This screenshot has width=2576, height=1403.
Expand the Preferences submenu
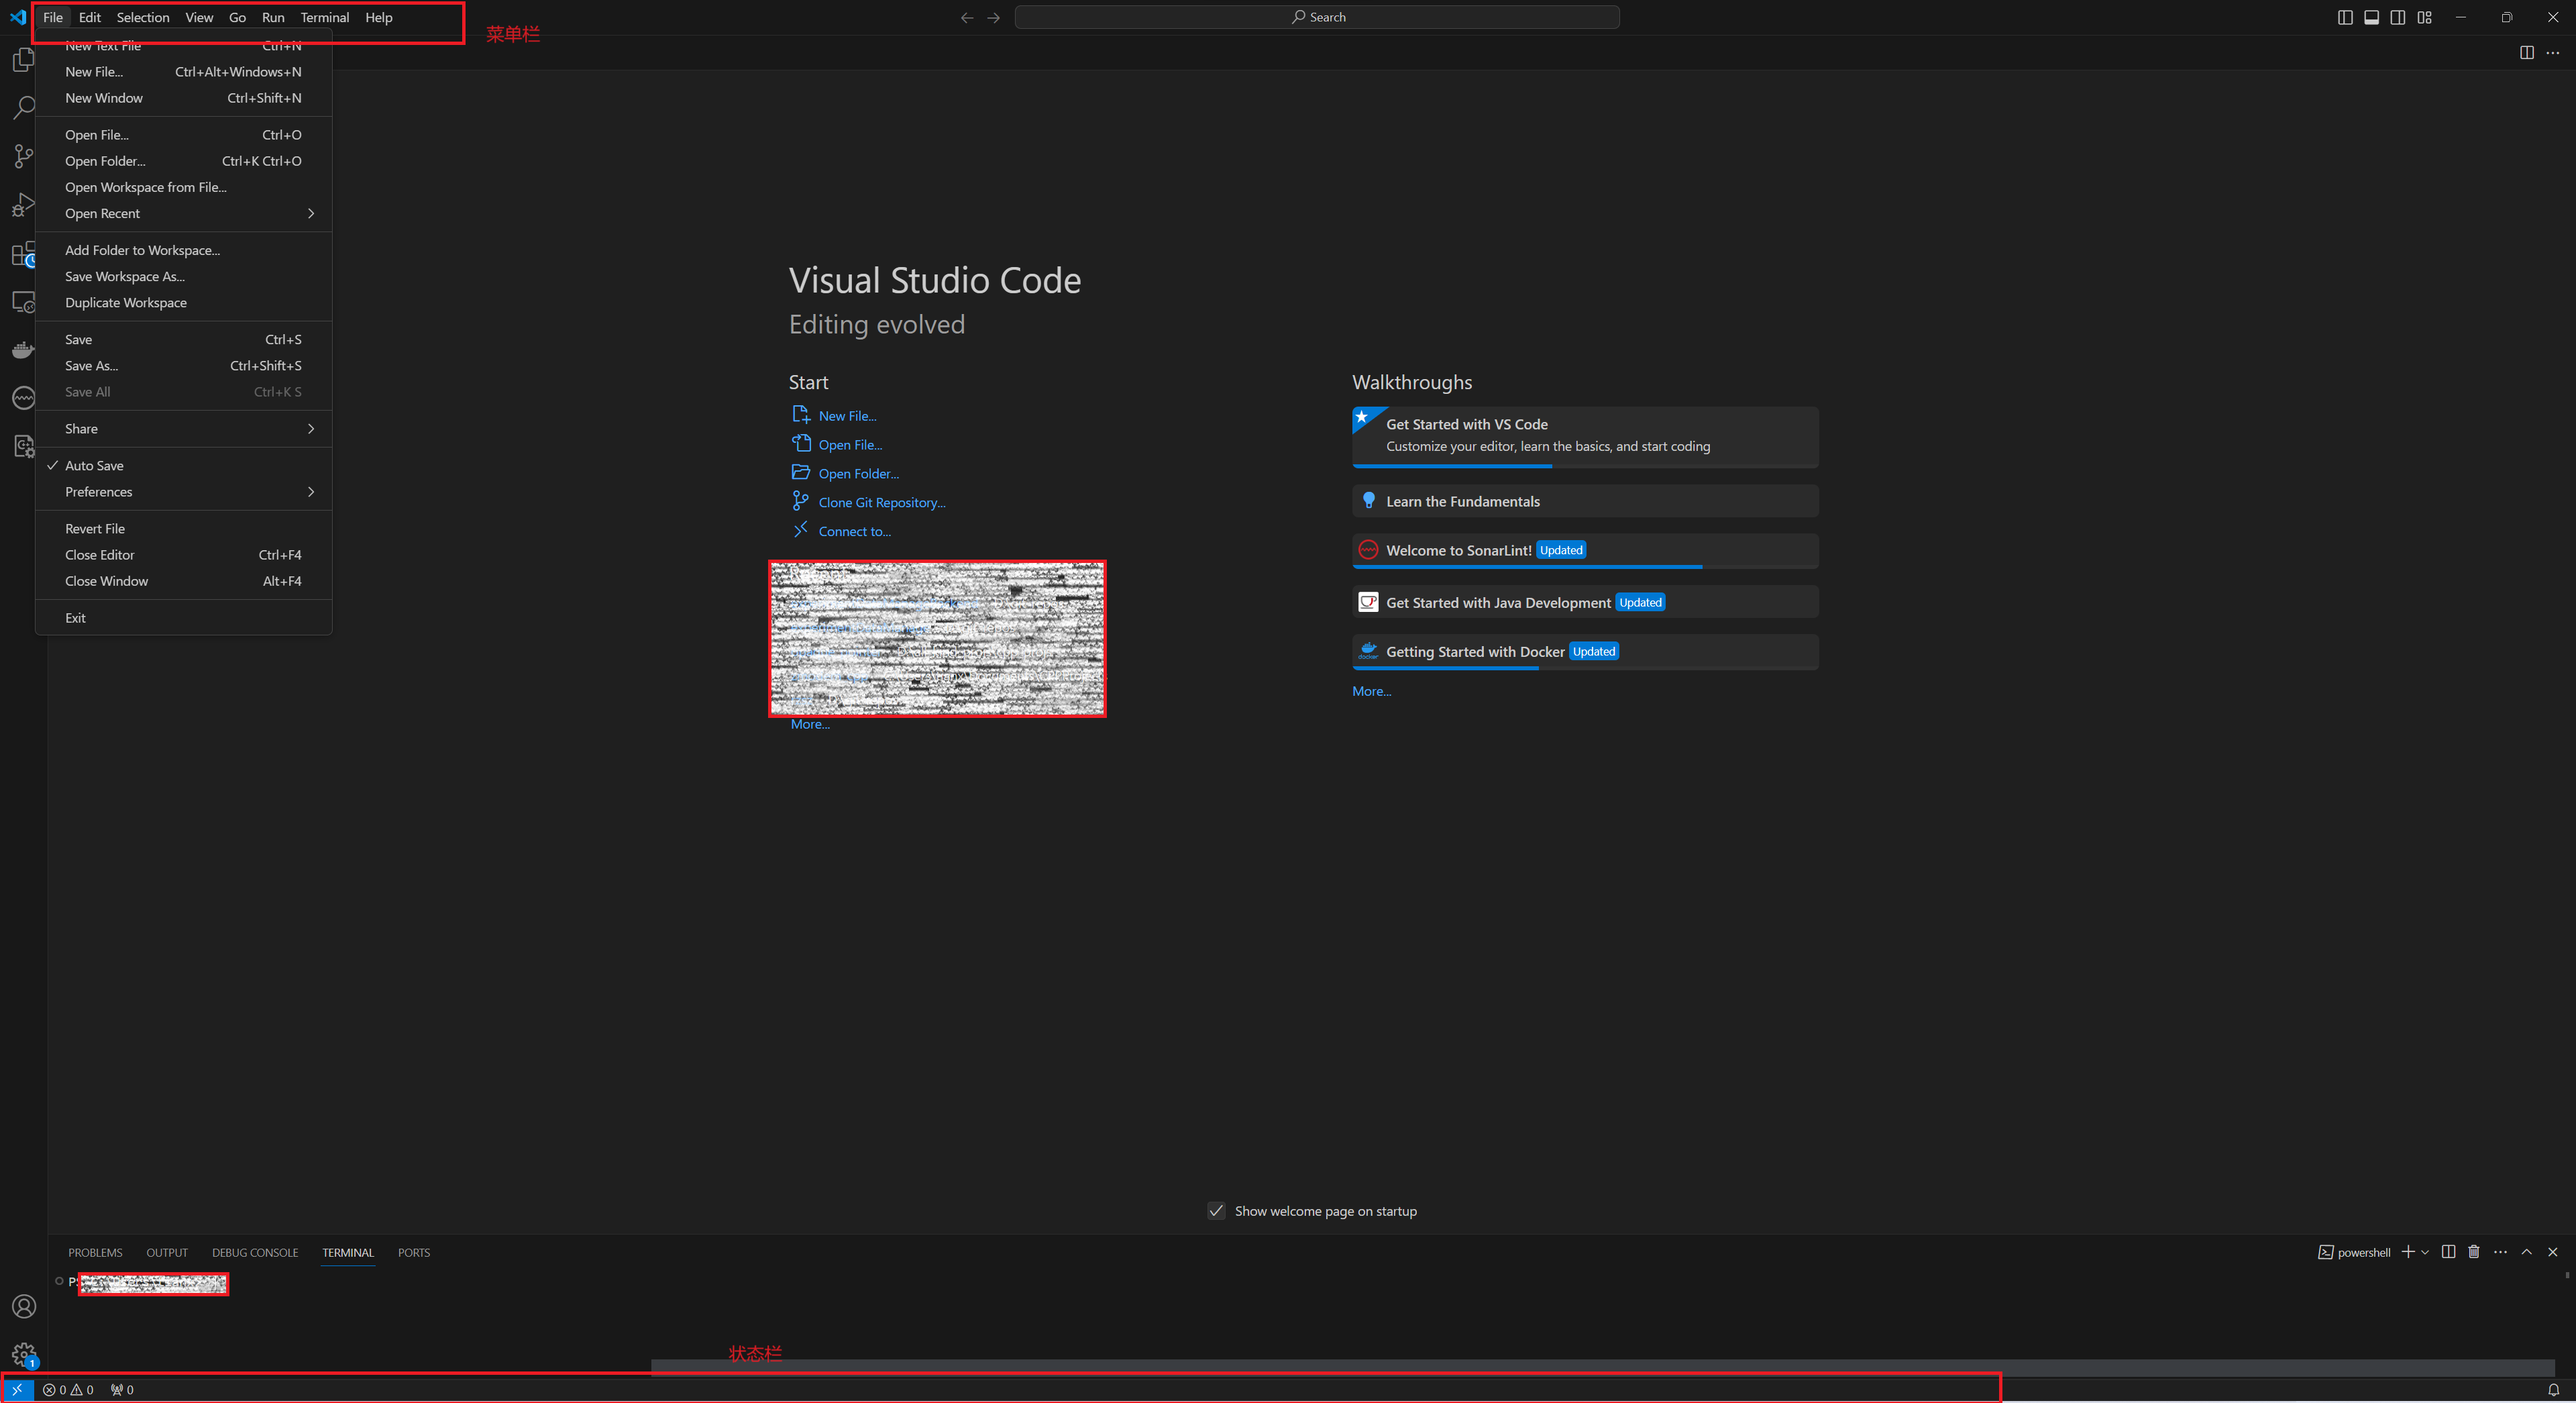coord(183,492)
